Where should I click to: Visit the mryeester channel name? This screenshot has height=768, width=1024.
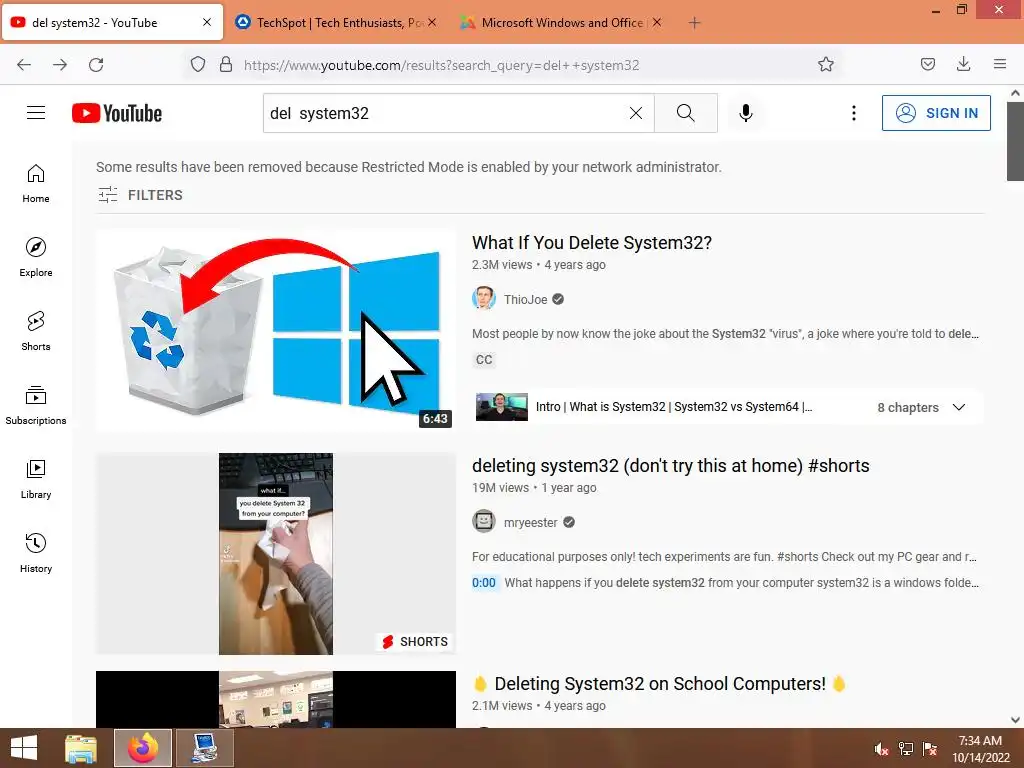pyautogui.click(x=530, y=522)
